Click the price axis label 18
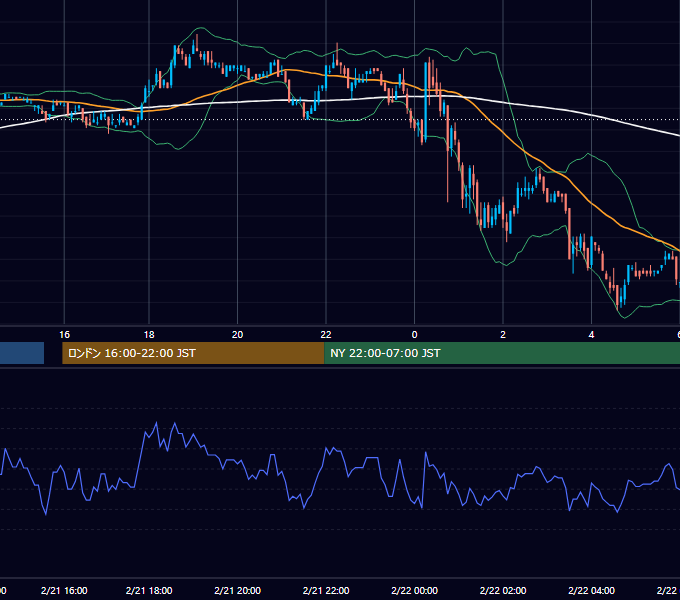Image resolution: width=680 pixels, height=600 pixels. coord(149,335)
